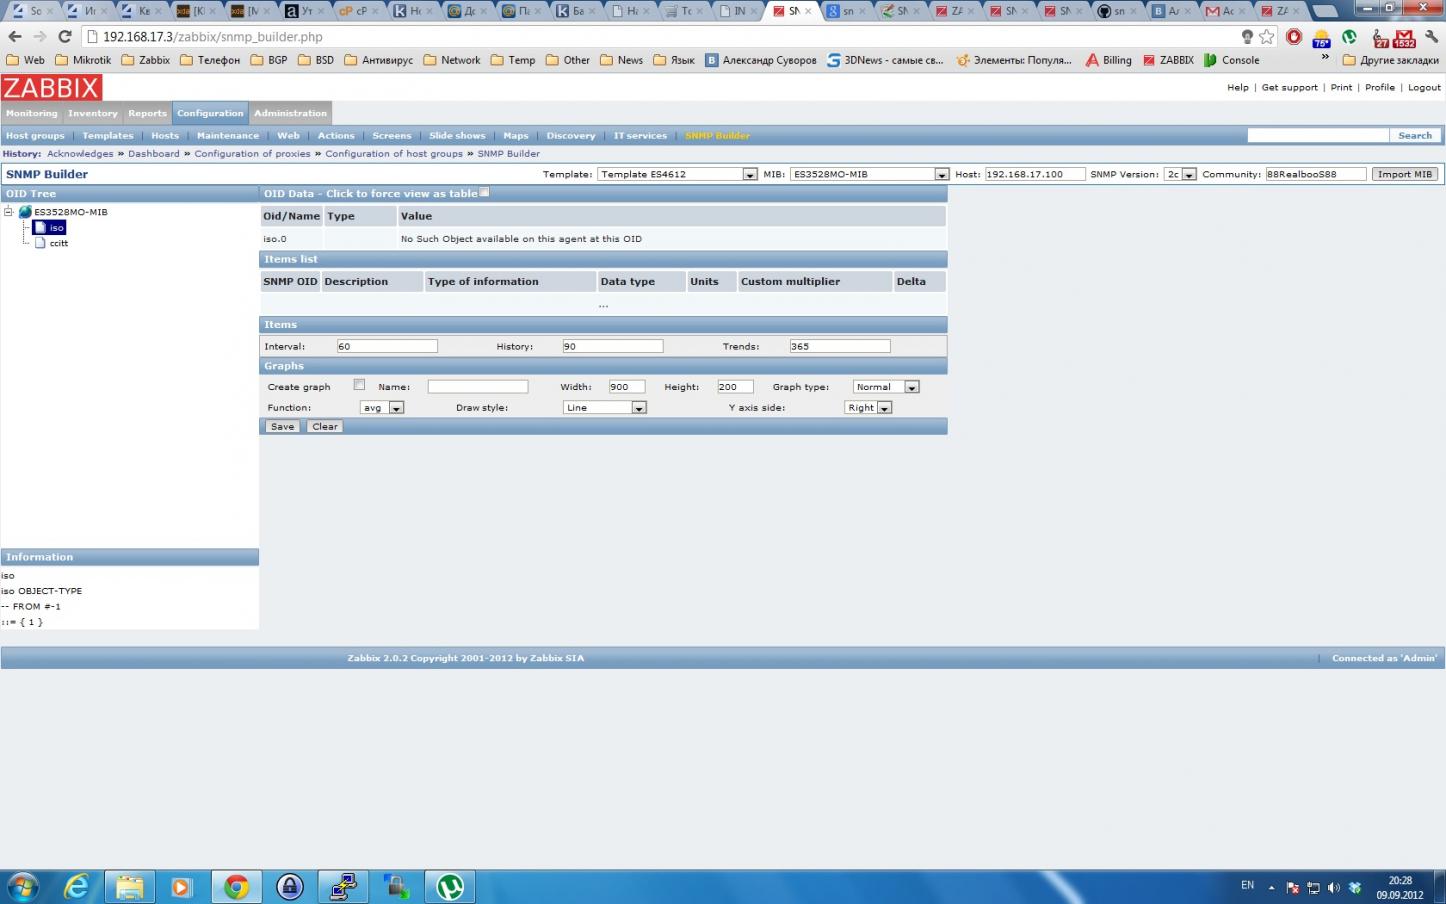Viewport: 1446px width, 904px height.
Task: Click the Get support link
Action: point(1290,88)
